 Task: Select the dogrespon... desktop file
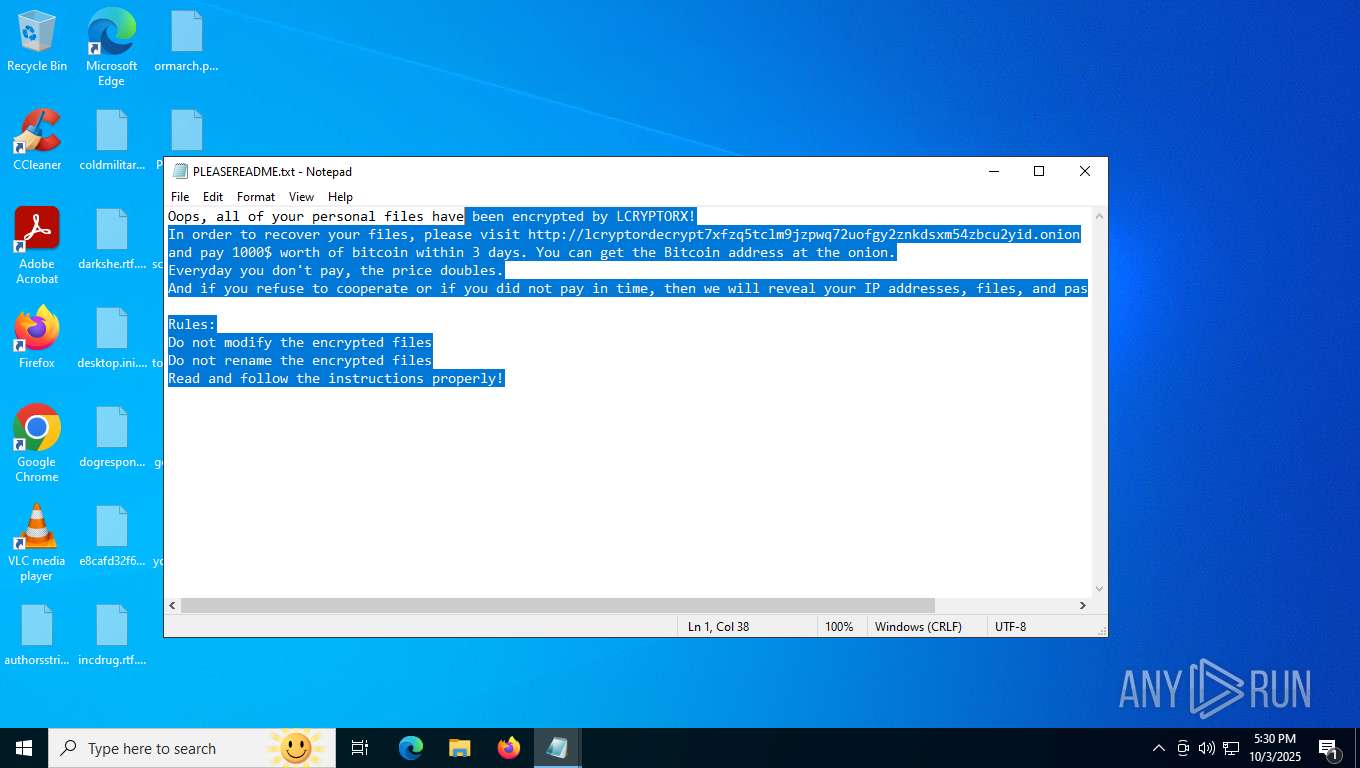pos(112,438)
